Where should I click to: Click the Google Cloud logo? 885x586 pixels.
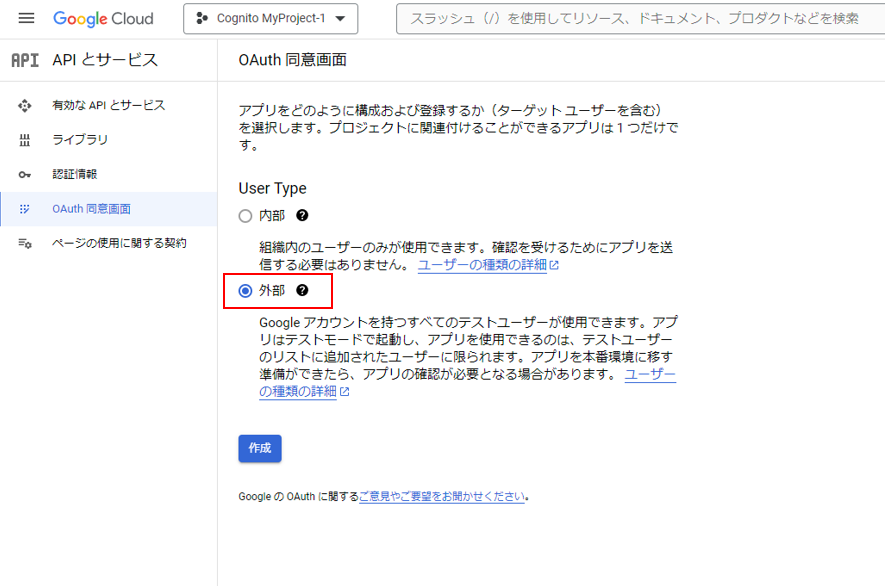click(x=103, y=19)
